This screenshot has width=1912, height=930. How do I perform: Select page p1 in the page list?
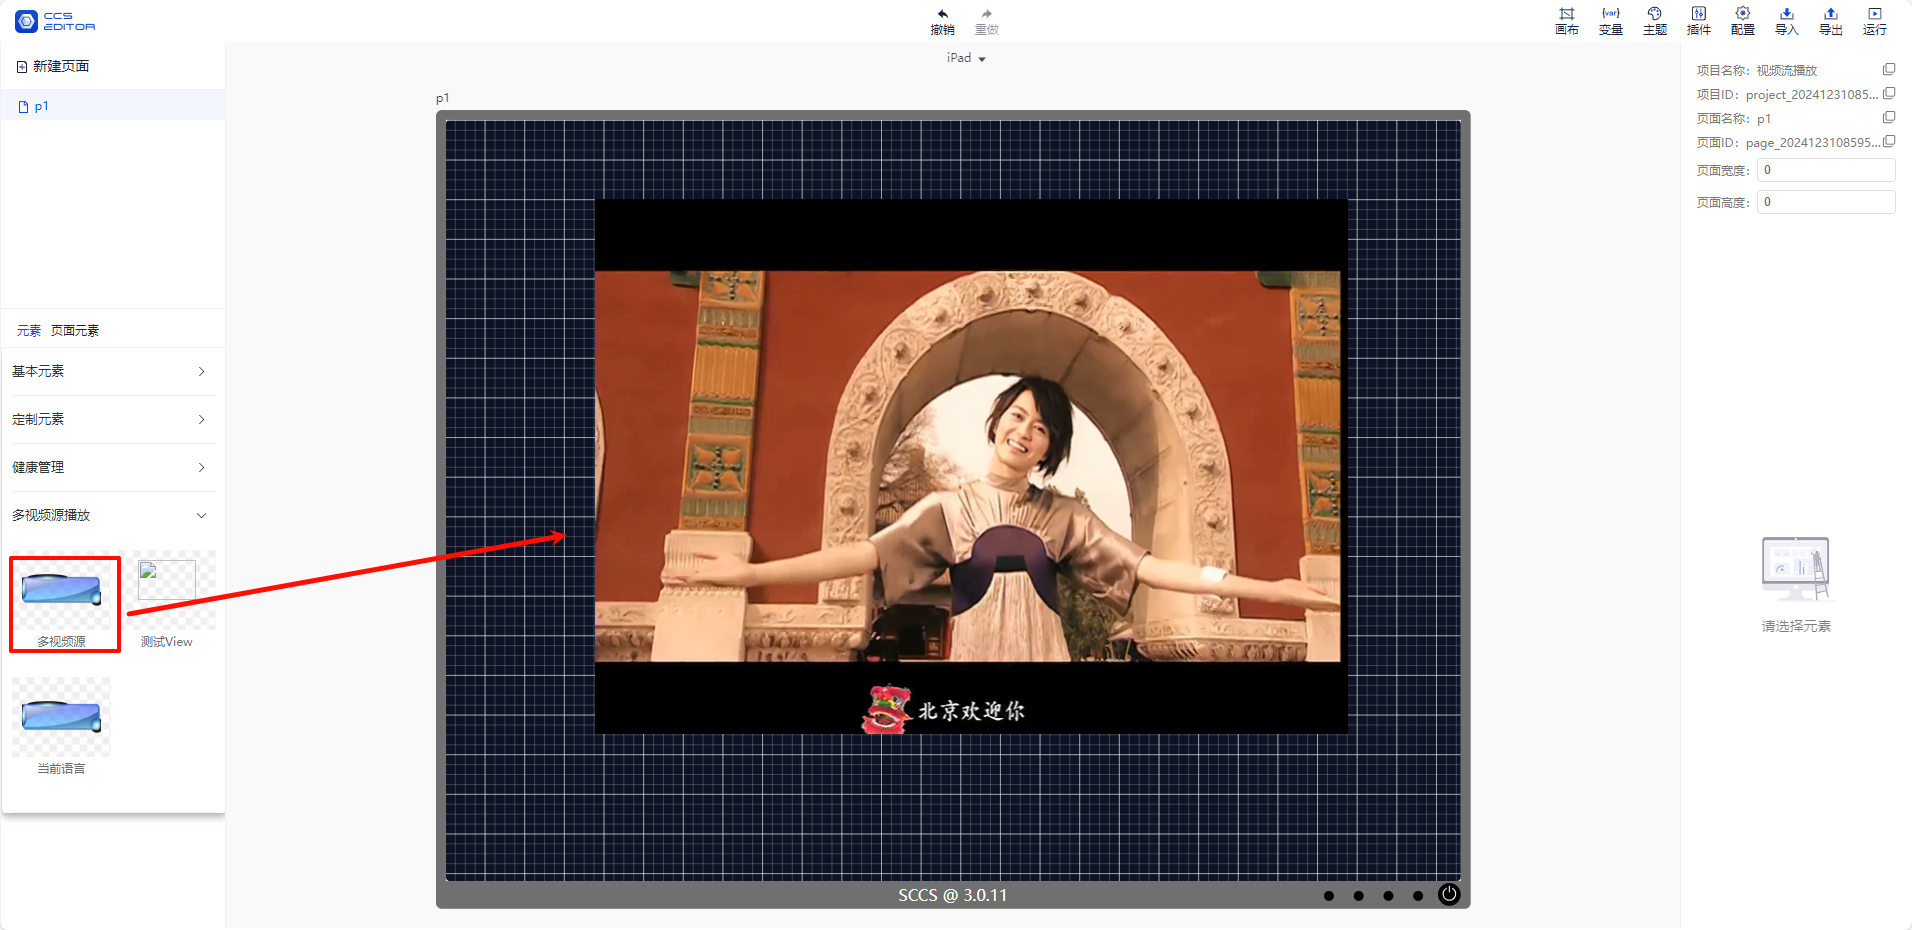(x=113, y=106)
